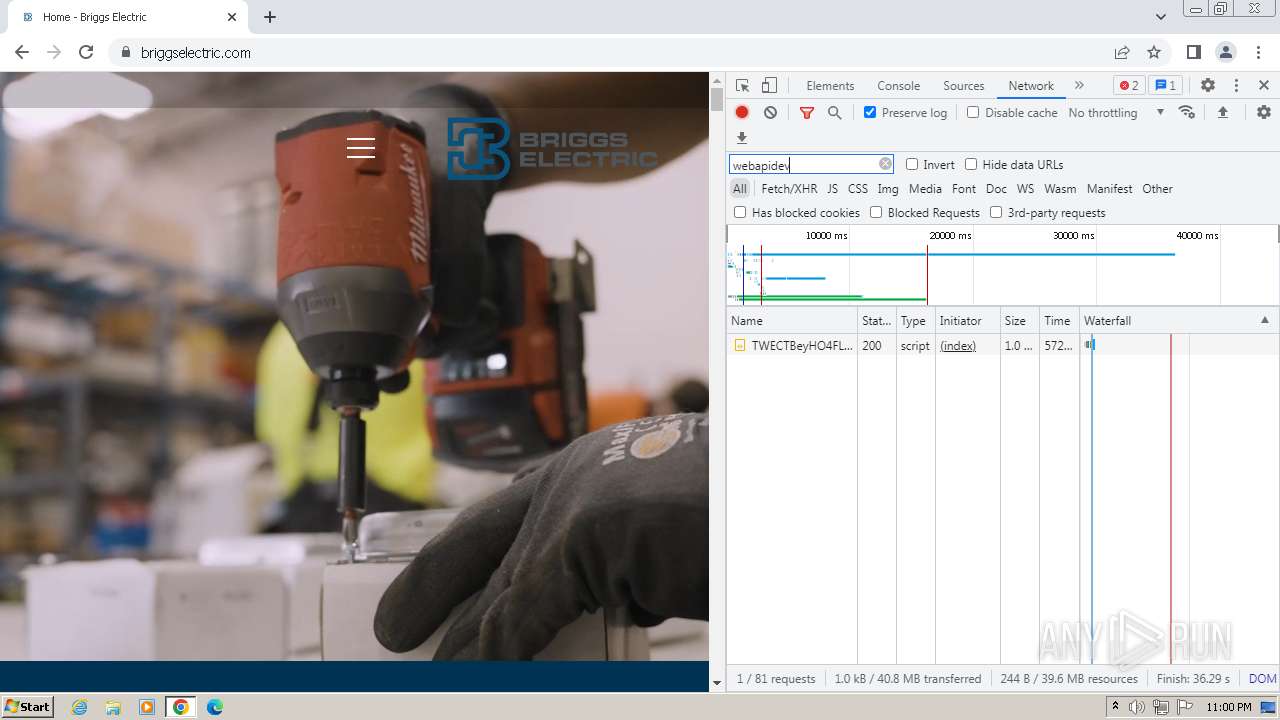Filter requests by Img type

(888, 189)
